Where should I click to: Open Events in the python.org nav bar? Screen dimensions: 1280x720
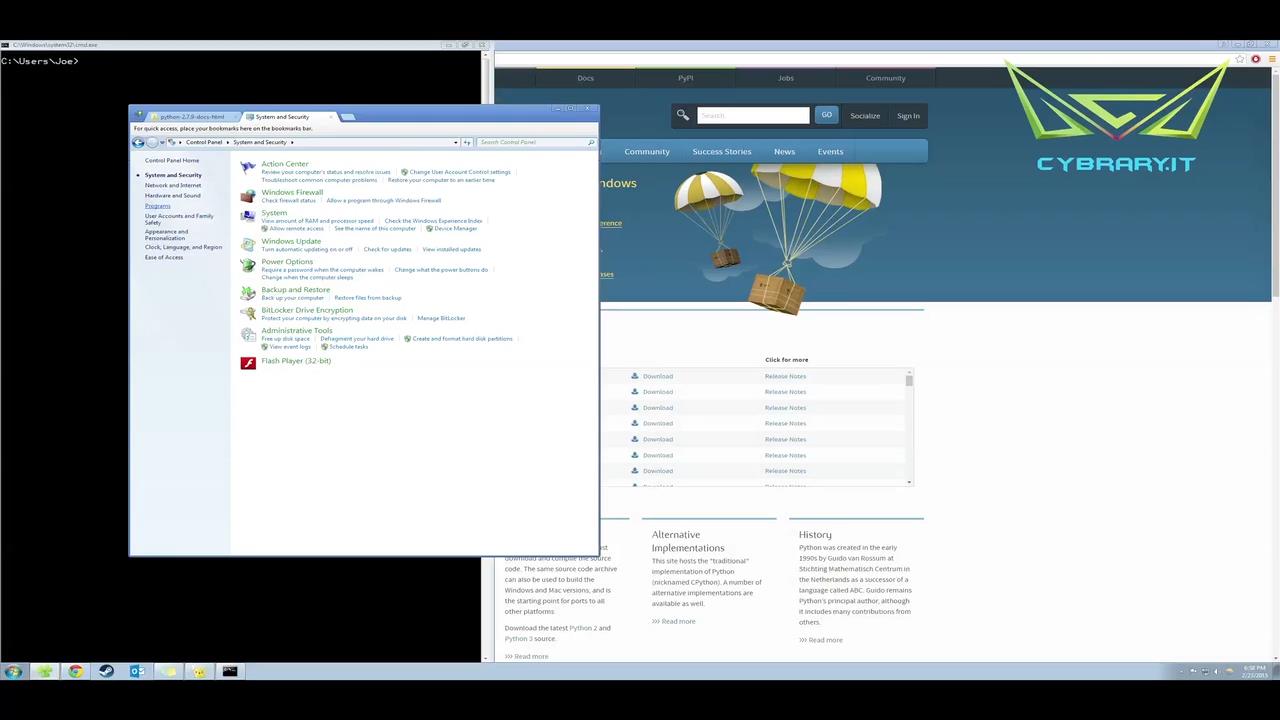point(830,152)
